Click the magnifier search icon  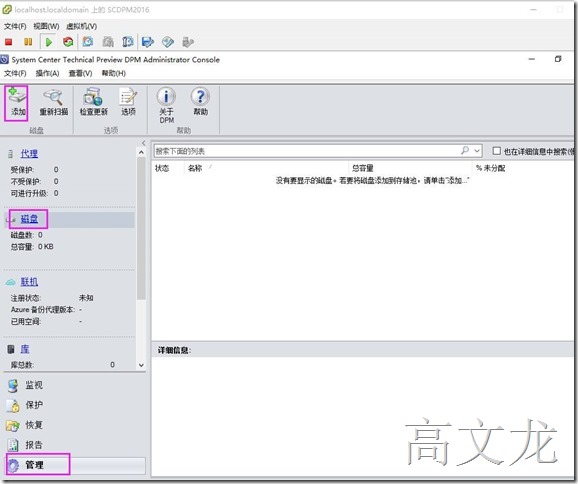tap(465, 150)
